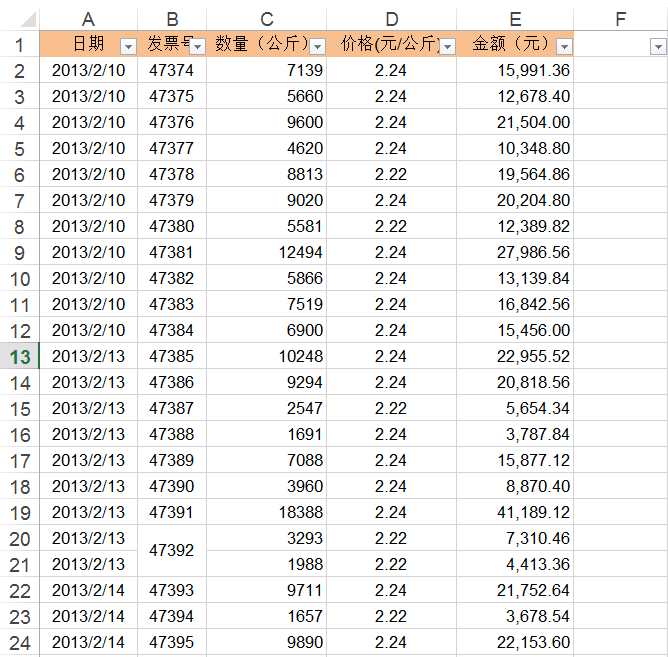
Task: Select amount cell 20,204.80
Action: (515, 200)
